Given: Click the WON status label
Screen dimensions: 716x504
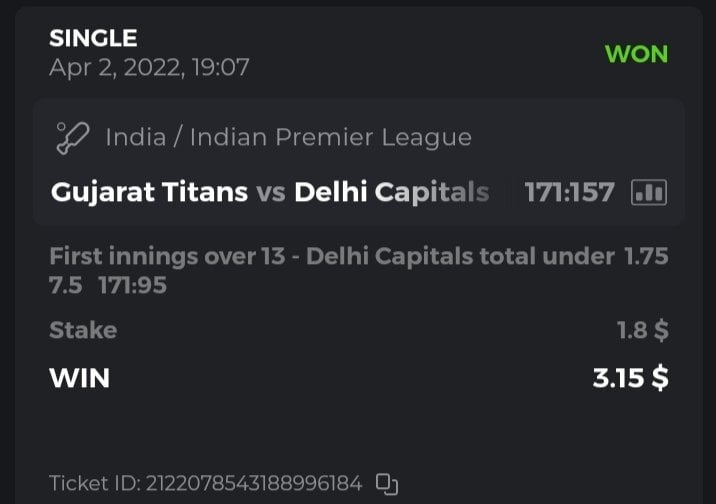Looking at the screenshot, I should (x=636, y=54).
